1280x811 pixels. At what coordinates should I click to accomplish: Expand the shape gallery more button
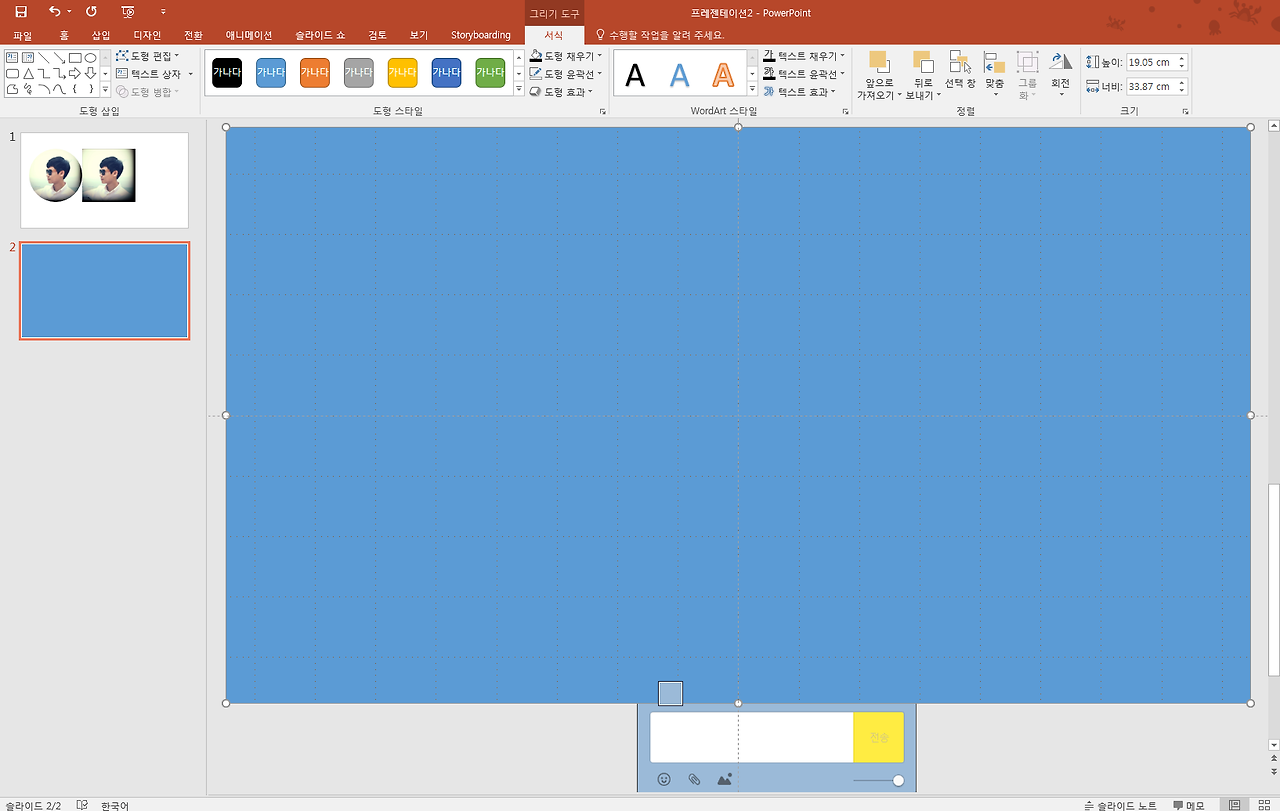pos(105,89)
